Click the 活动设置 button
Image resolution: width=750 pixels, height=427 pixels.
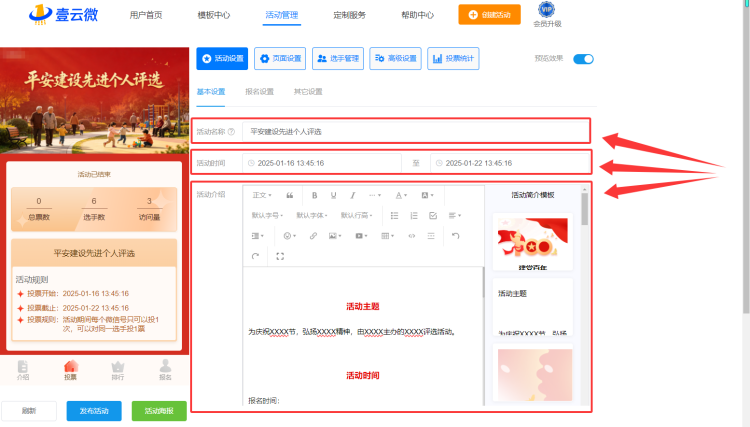[x=222, y=58]
